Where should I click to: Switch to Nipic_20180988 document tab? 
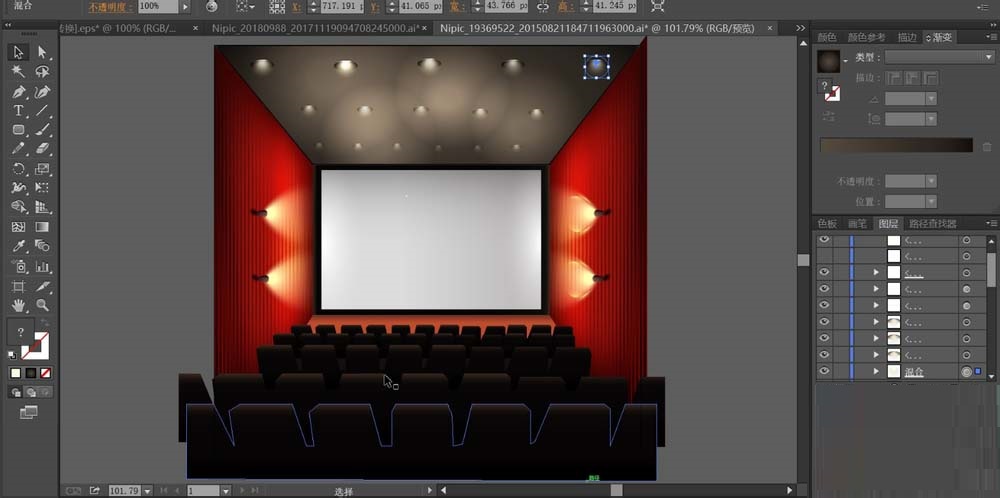(319, 29)
